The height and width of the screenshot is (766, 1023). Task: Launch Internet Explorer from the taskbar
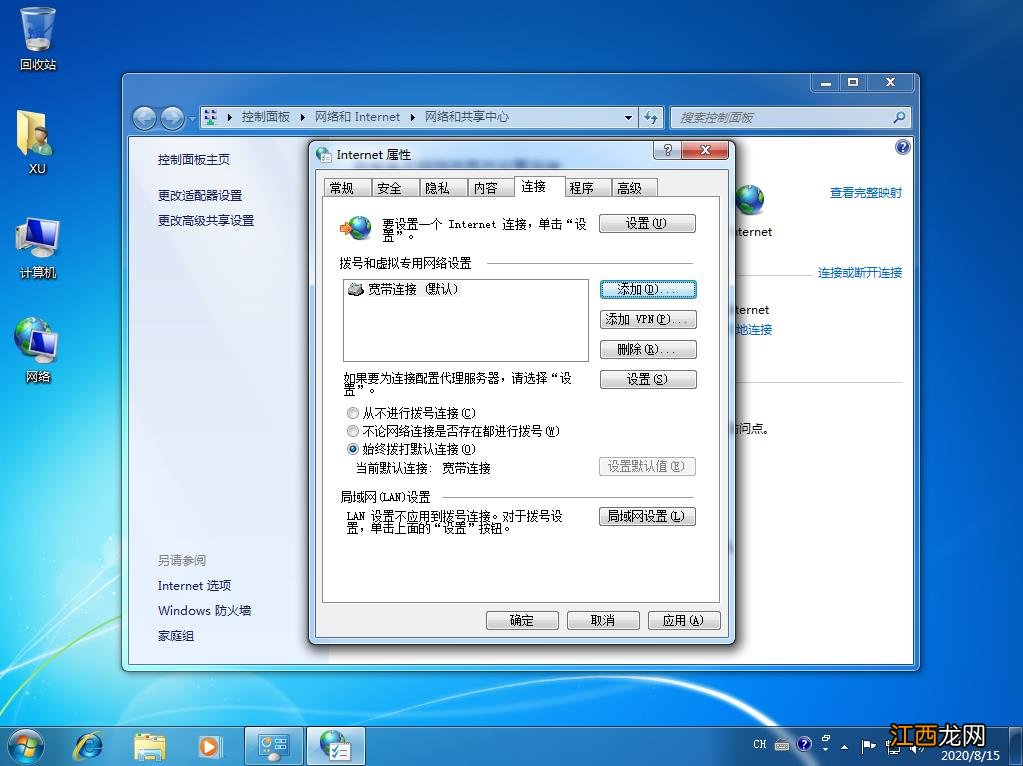point(88,745)
